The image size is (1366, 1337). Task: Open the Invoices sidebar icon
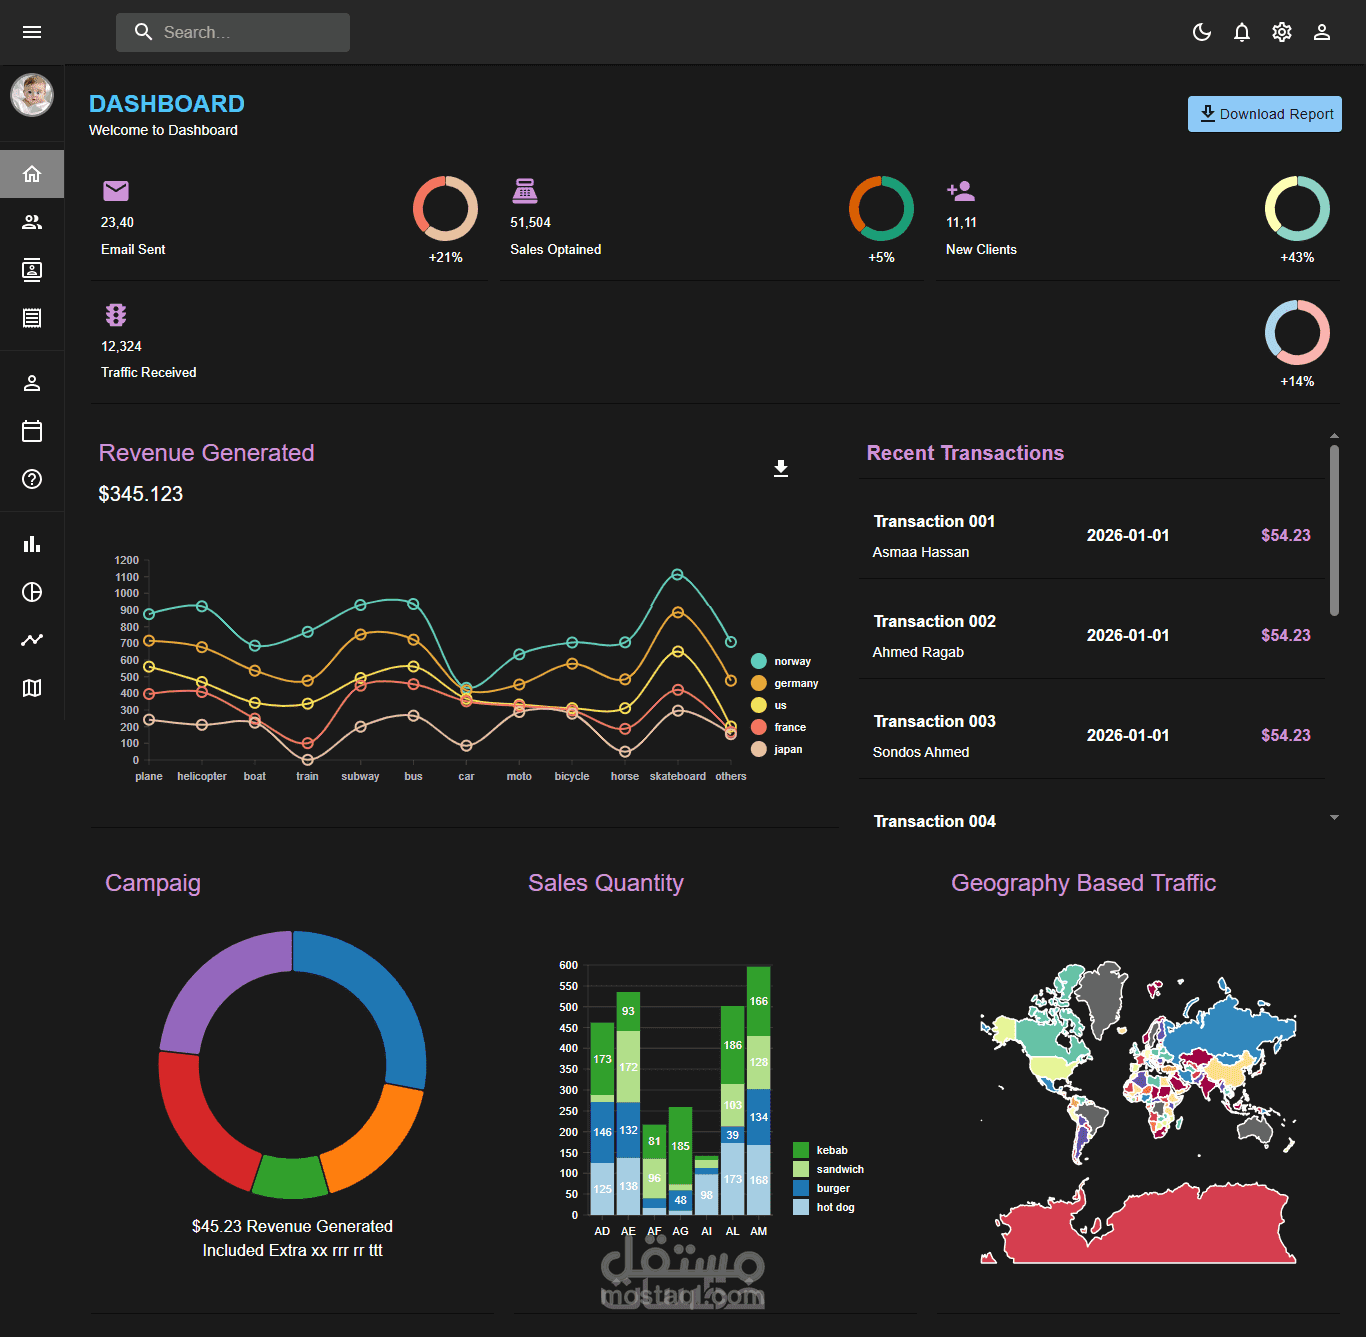(x=32, y=318)
